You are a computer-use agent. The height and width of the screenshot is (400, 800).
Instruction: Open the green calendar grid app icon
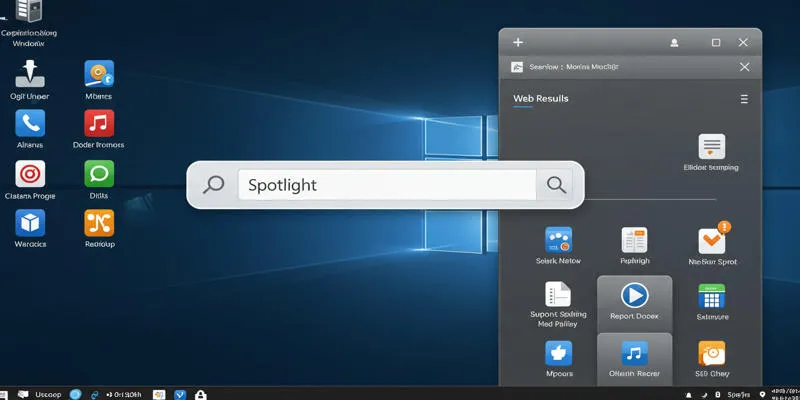tap(712, 295)
